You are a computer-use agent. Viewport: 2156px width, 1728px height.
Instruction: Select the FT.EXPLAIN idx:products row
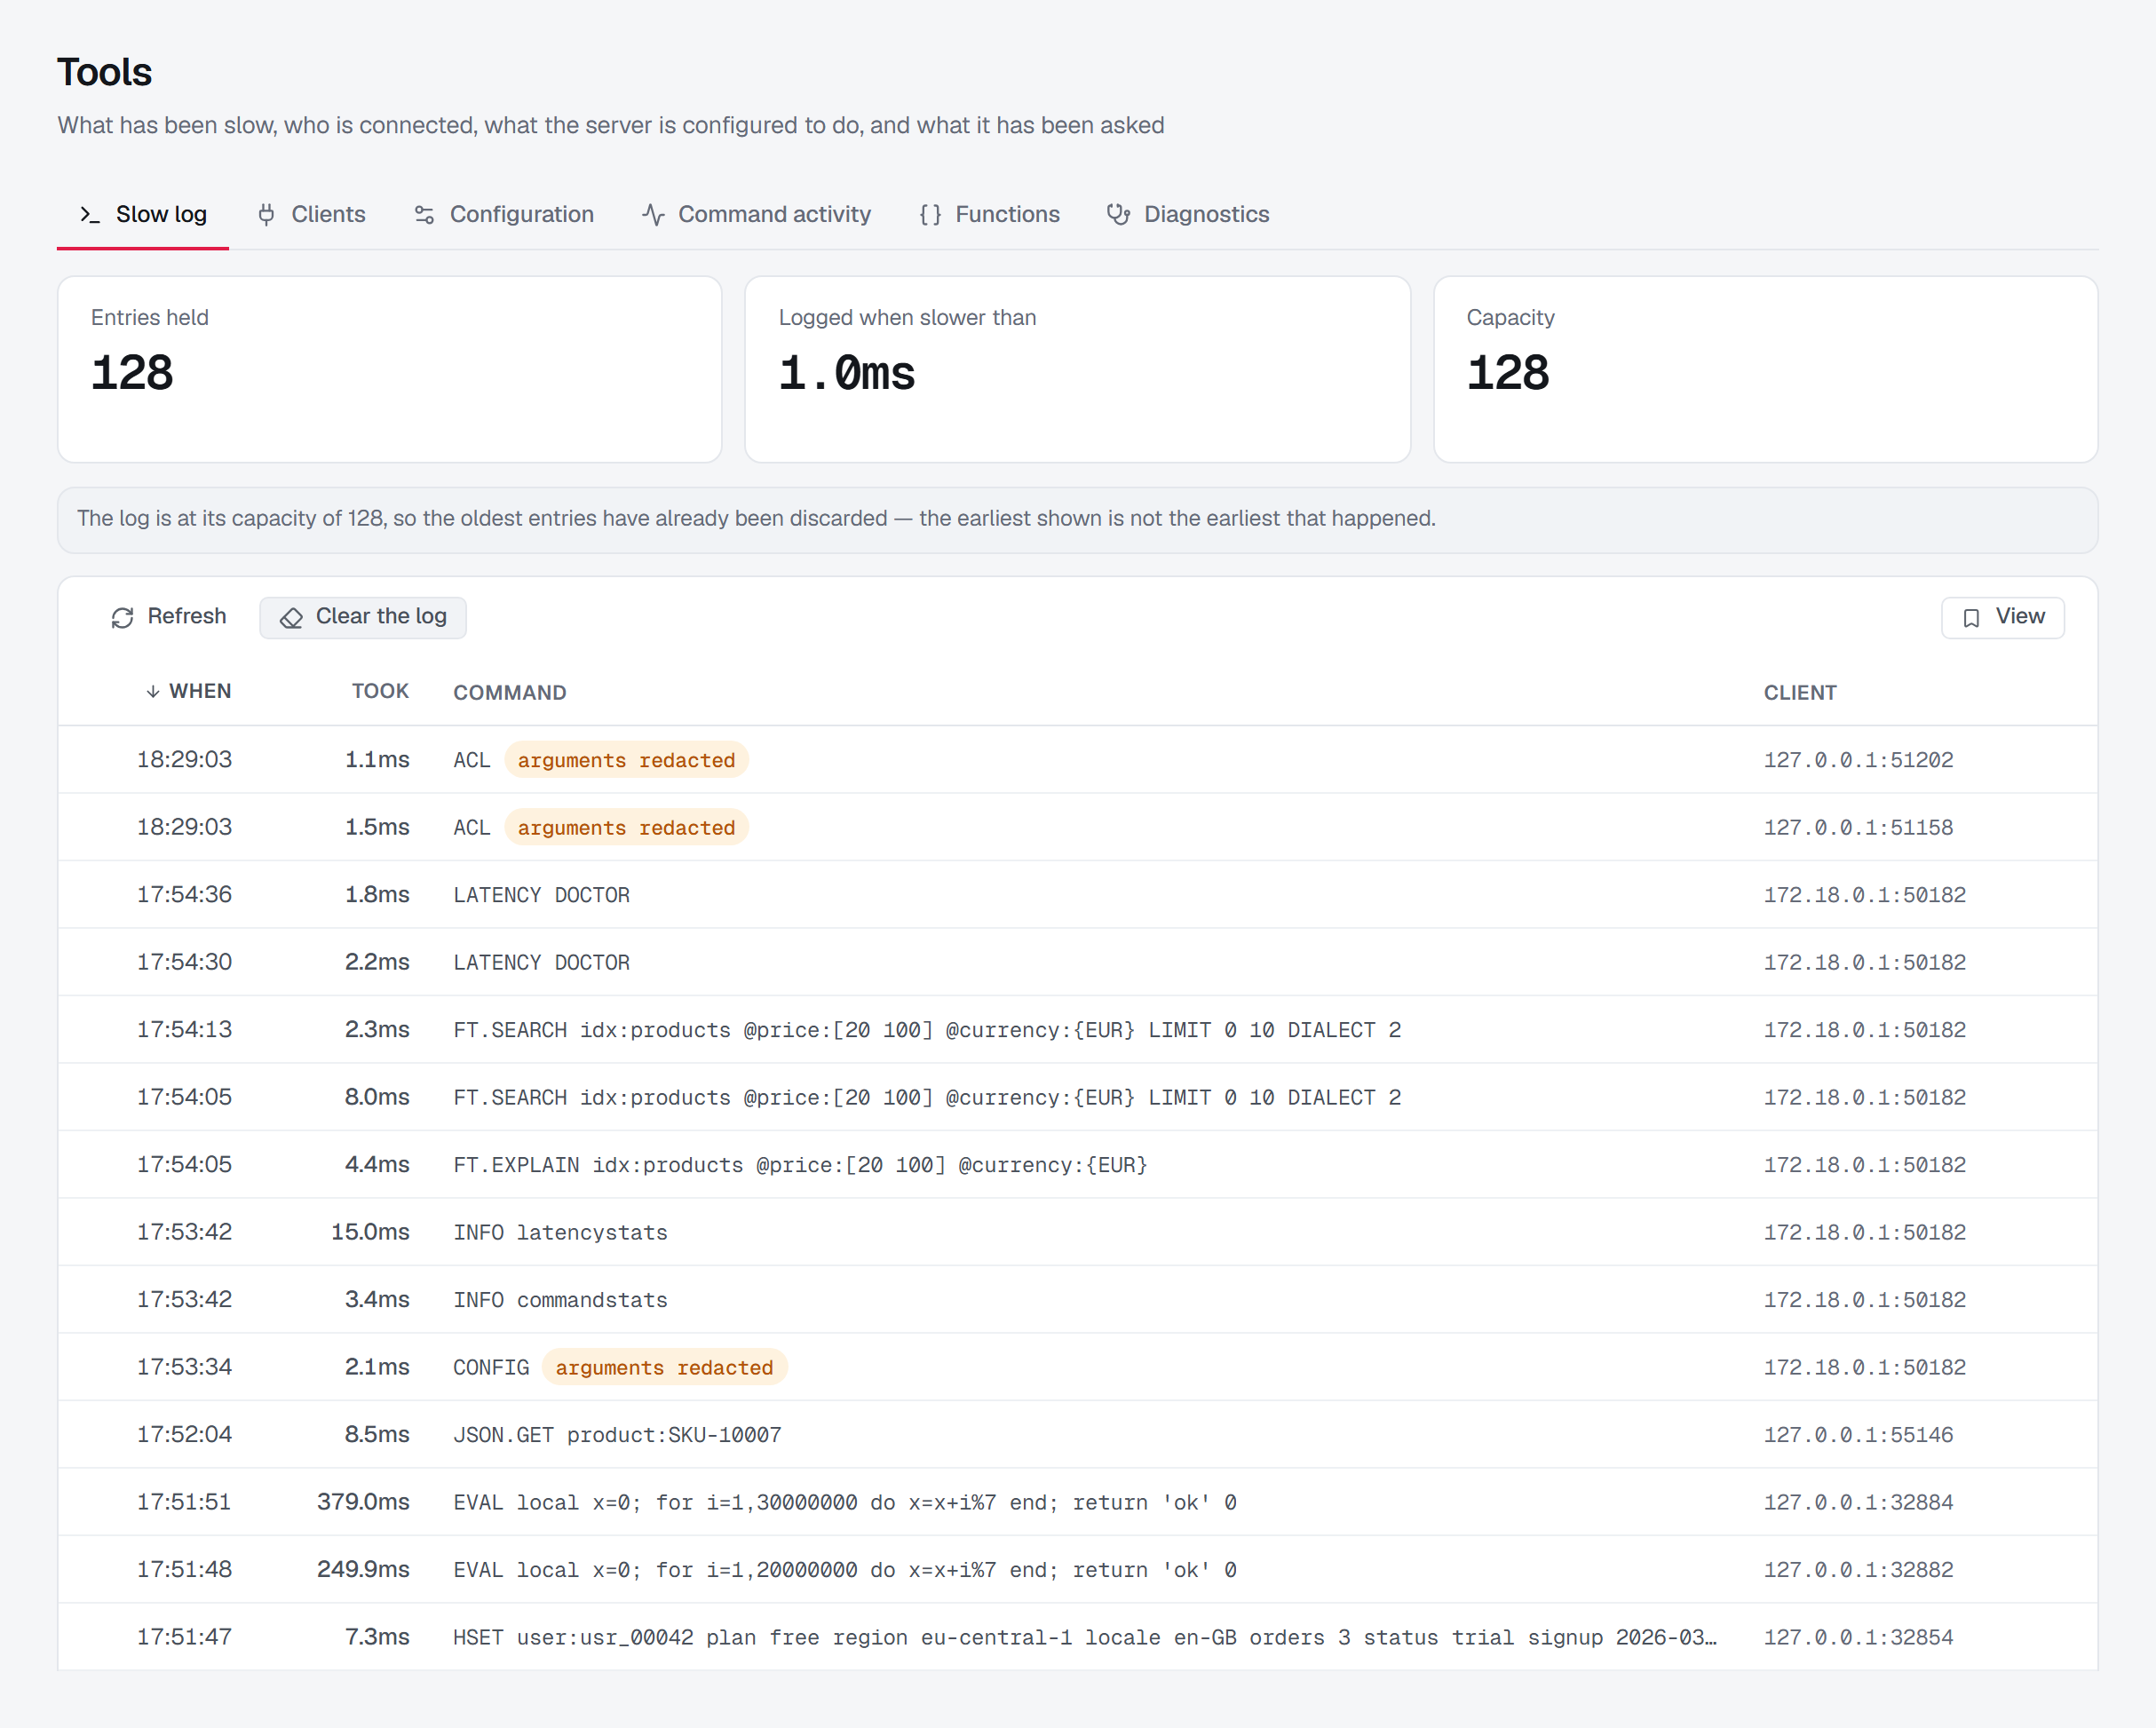pos(1078,1165)
